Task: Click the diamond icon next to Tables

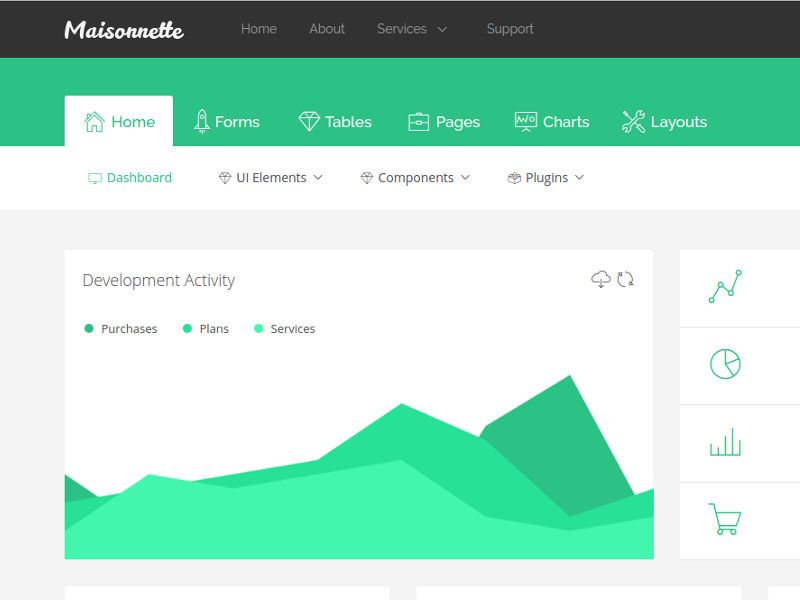Action: point(309,121)
